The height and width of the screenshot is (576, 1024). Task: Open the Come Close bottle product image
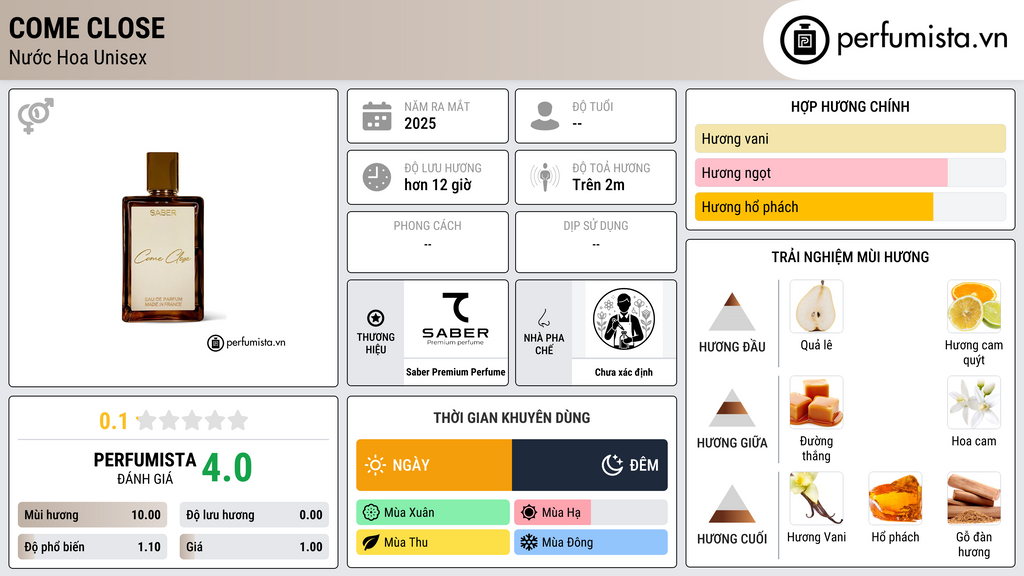[x=163, y=238]
